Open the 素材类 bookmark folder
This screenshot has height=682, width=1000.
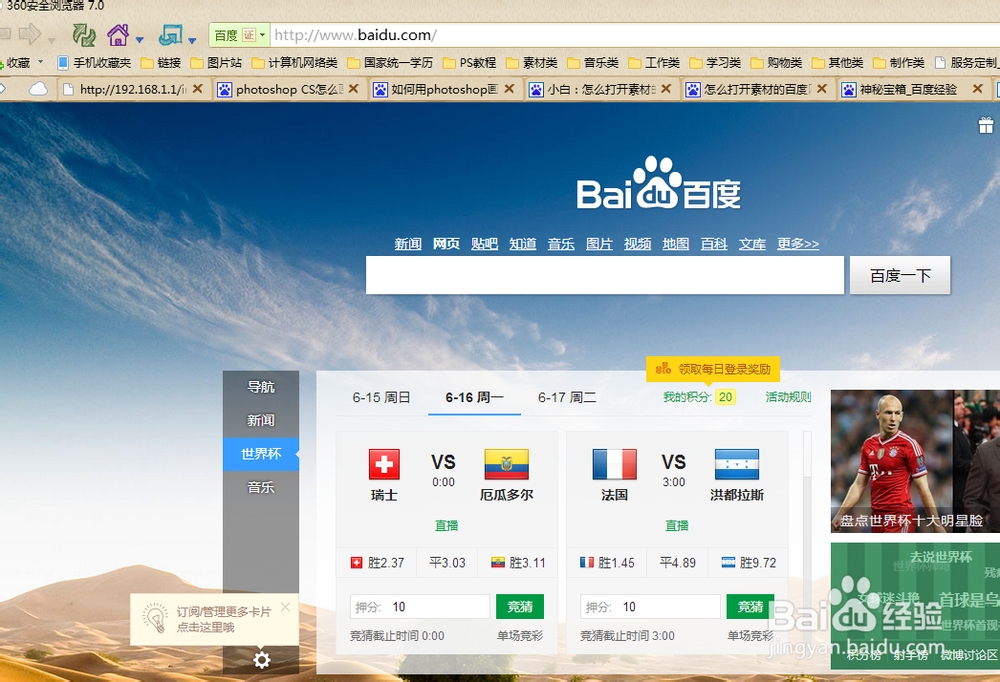click(532, 63)
